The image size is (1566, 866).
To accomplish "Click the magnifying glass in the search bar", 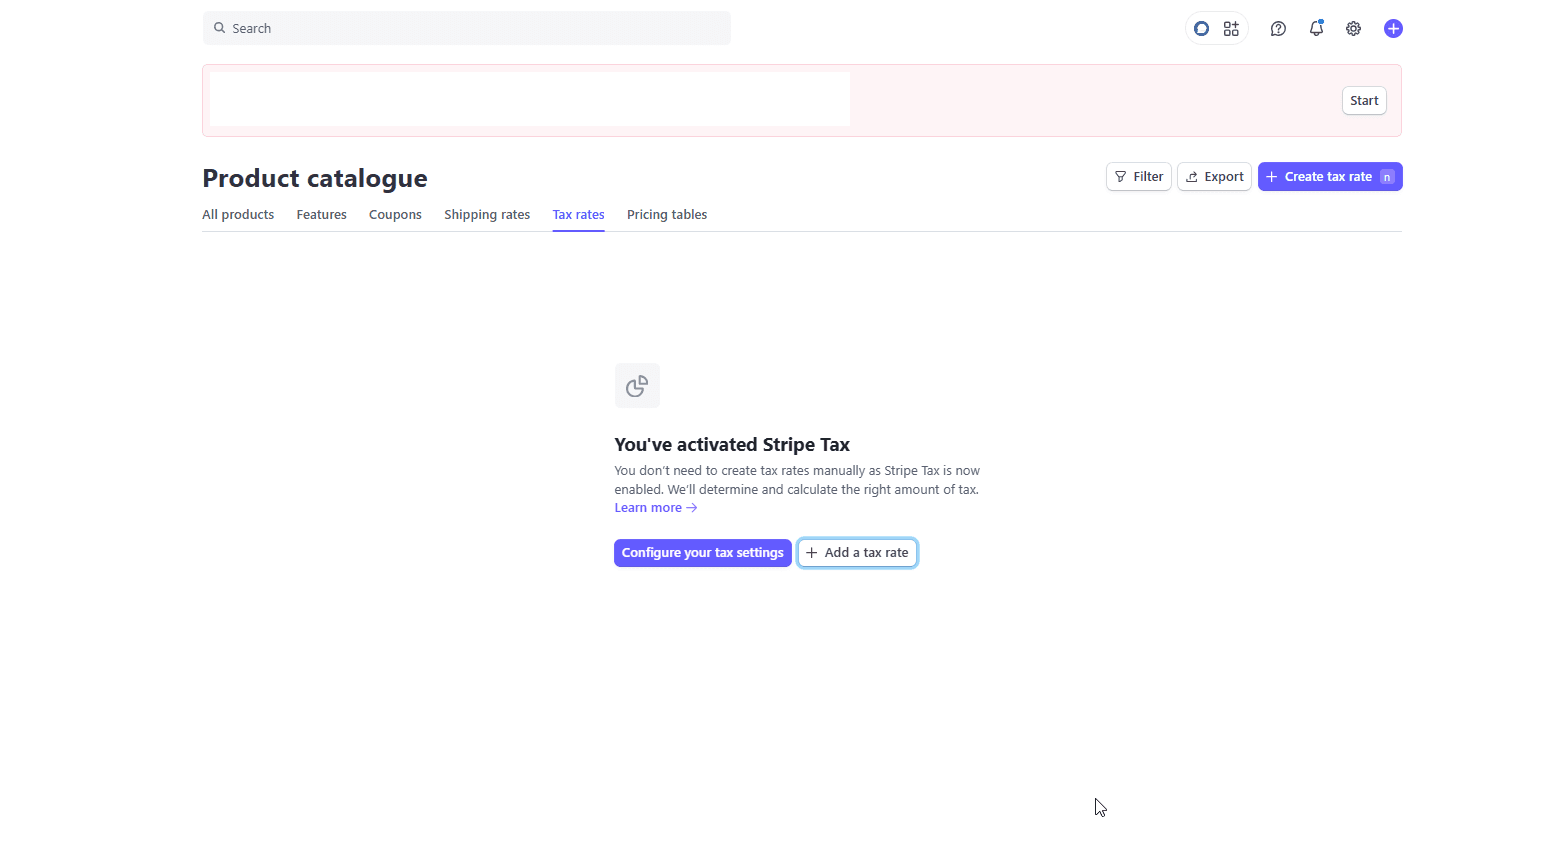I will click(x=219, y=28).
